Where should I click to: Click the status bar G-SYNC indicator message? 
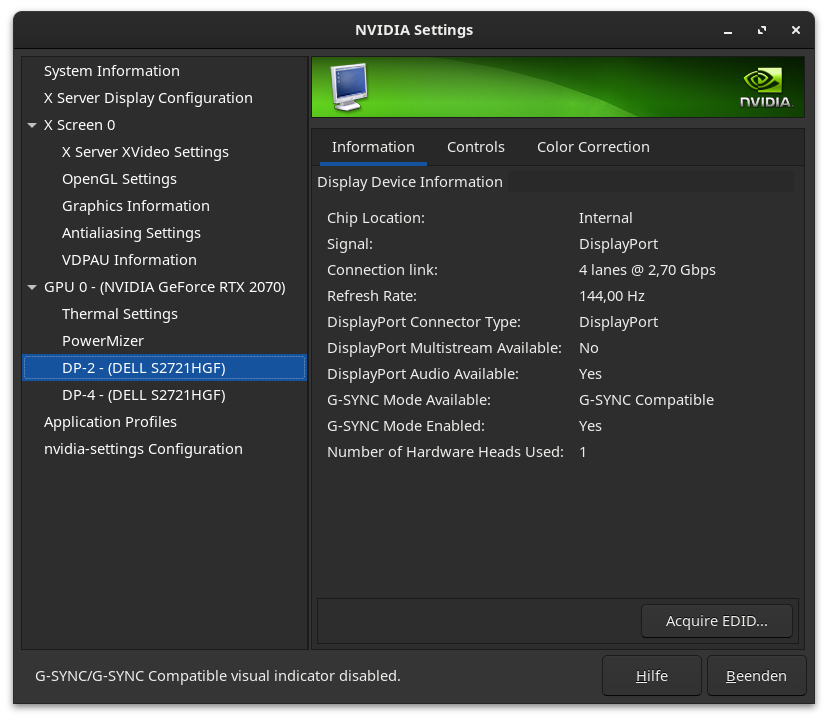[x=218, y=676]
